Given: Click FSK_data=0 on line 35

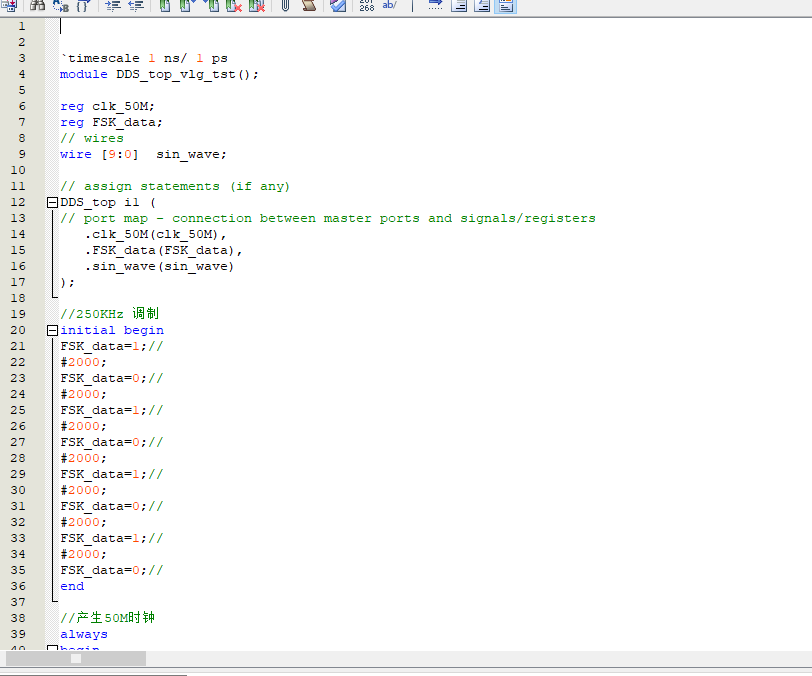Looking at the screenshot, I should 100,571.
